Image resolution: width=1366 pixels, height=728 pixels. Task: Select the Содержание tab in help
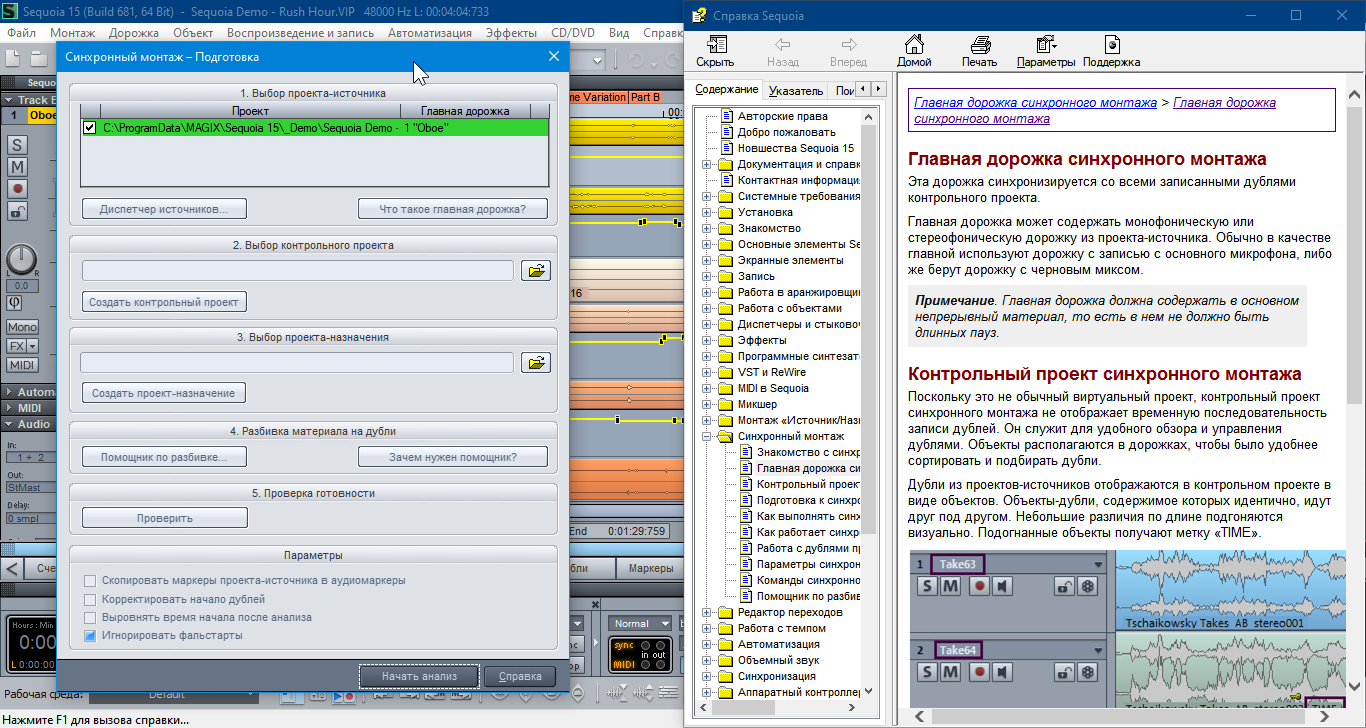click(x=727, y=90)
